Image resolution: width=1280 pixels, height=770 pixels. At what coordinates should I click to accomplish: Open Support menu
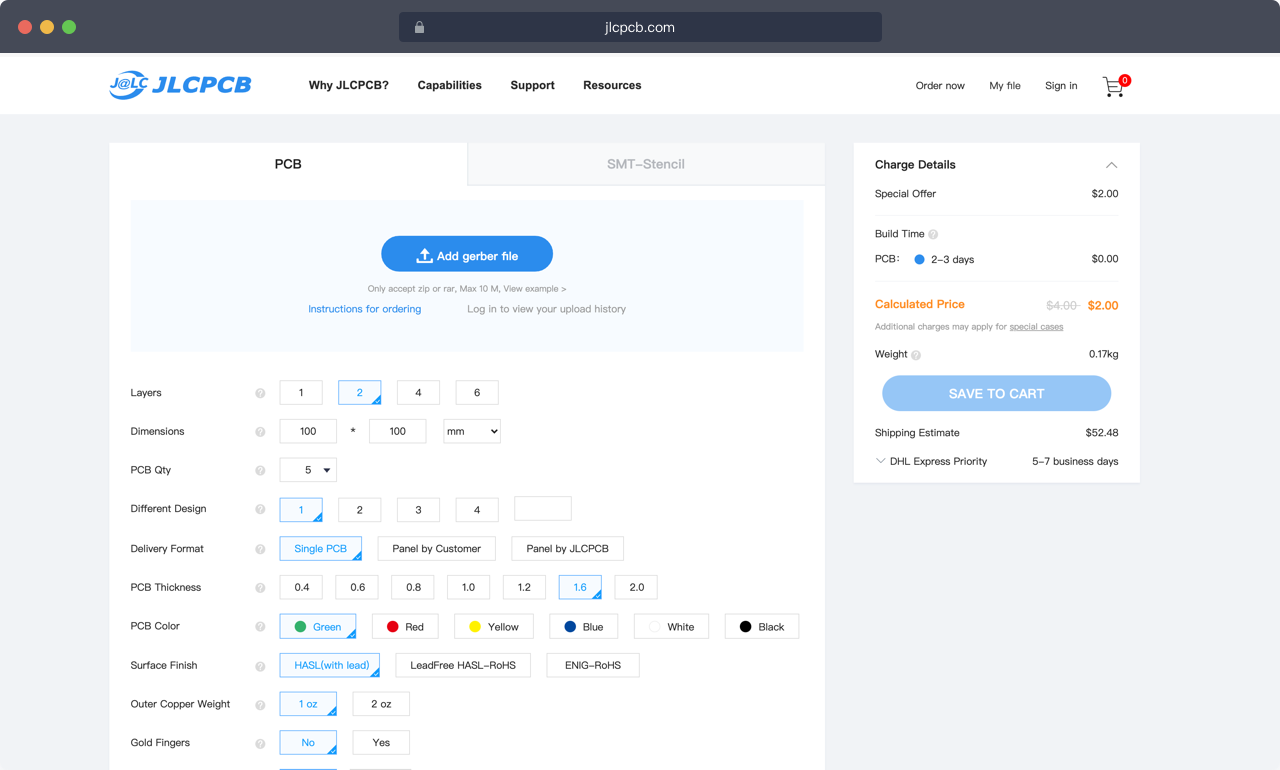tap(532, 85)
